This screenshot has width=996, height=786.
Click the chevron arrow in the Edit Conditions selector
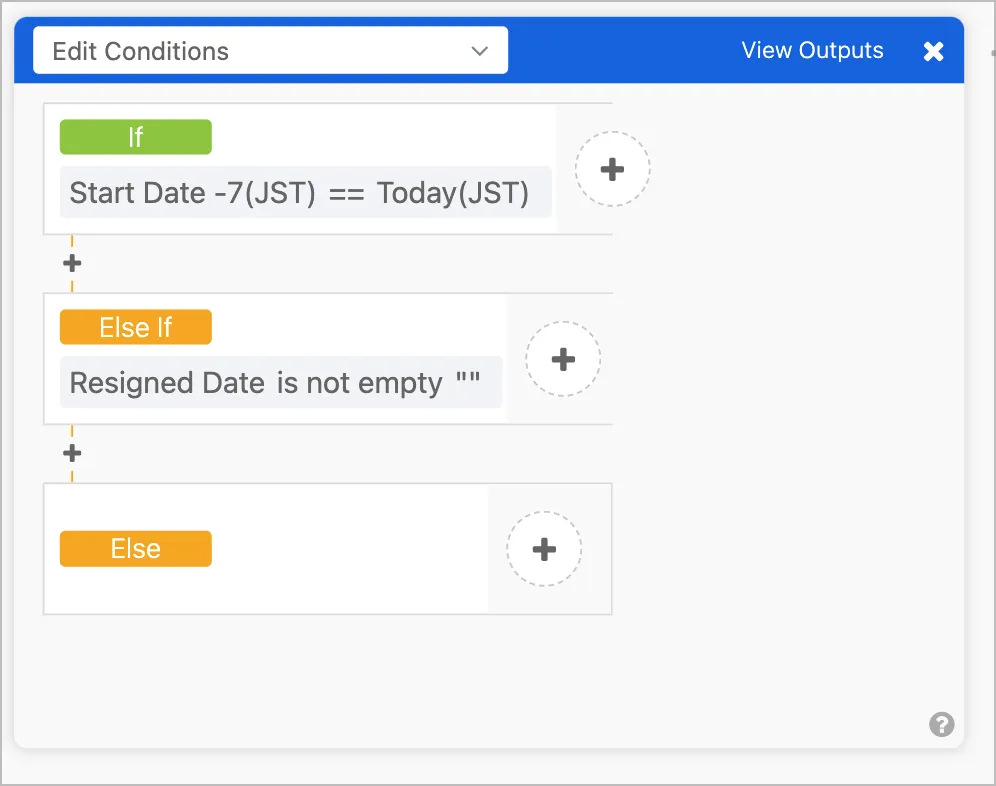[x=480, y=51]
